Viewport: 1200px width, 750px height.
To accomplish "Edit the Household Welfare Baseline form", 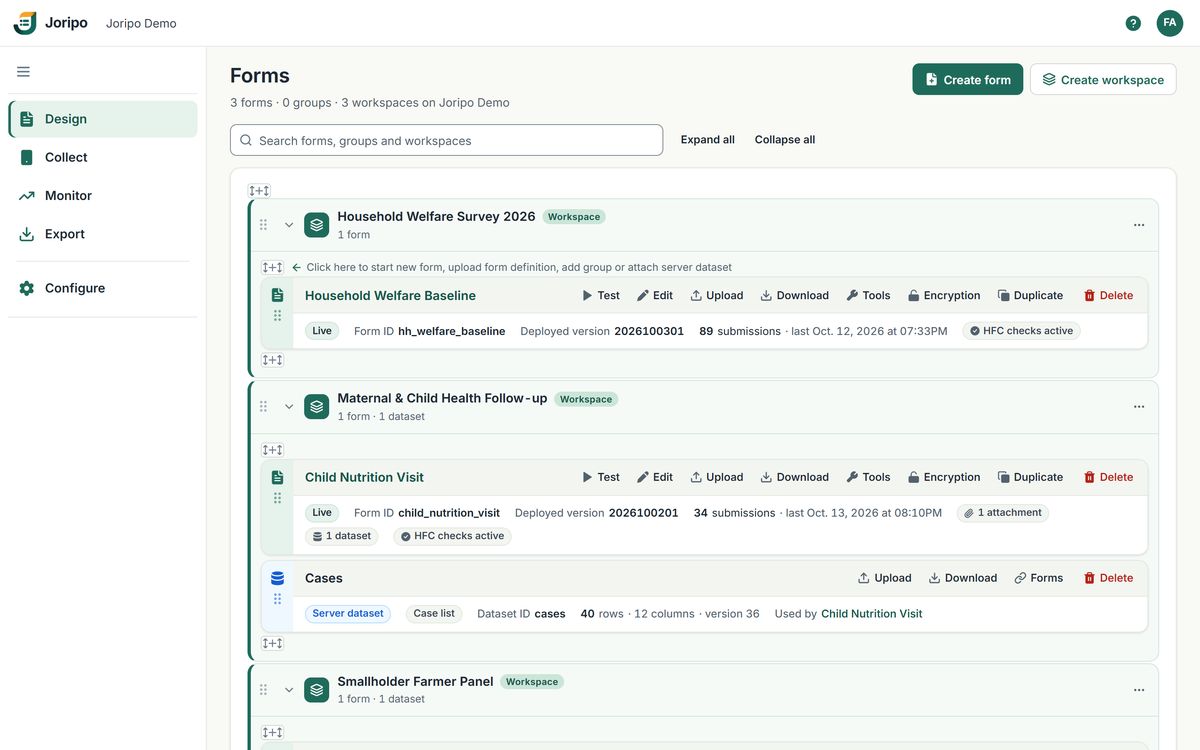I will pyautogui.click(x=655, y=296).
